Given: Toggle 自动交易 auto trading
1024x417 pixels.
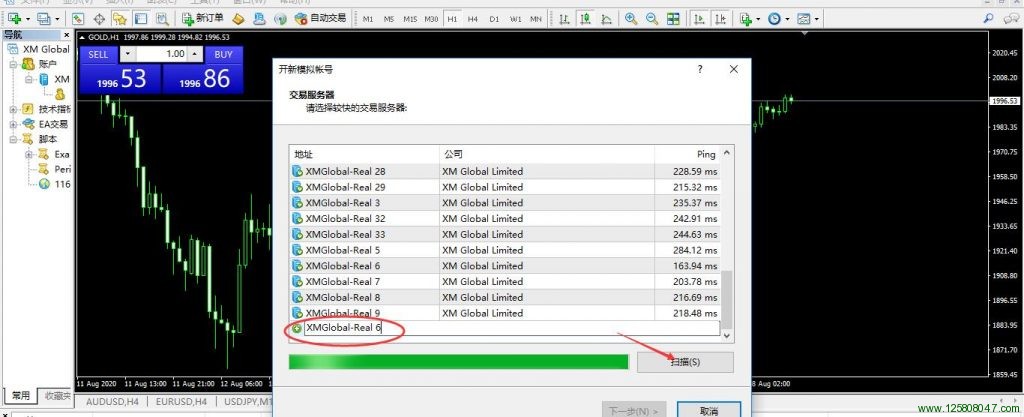Looking at the screenshot, I should coord(321,19).
